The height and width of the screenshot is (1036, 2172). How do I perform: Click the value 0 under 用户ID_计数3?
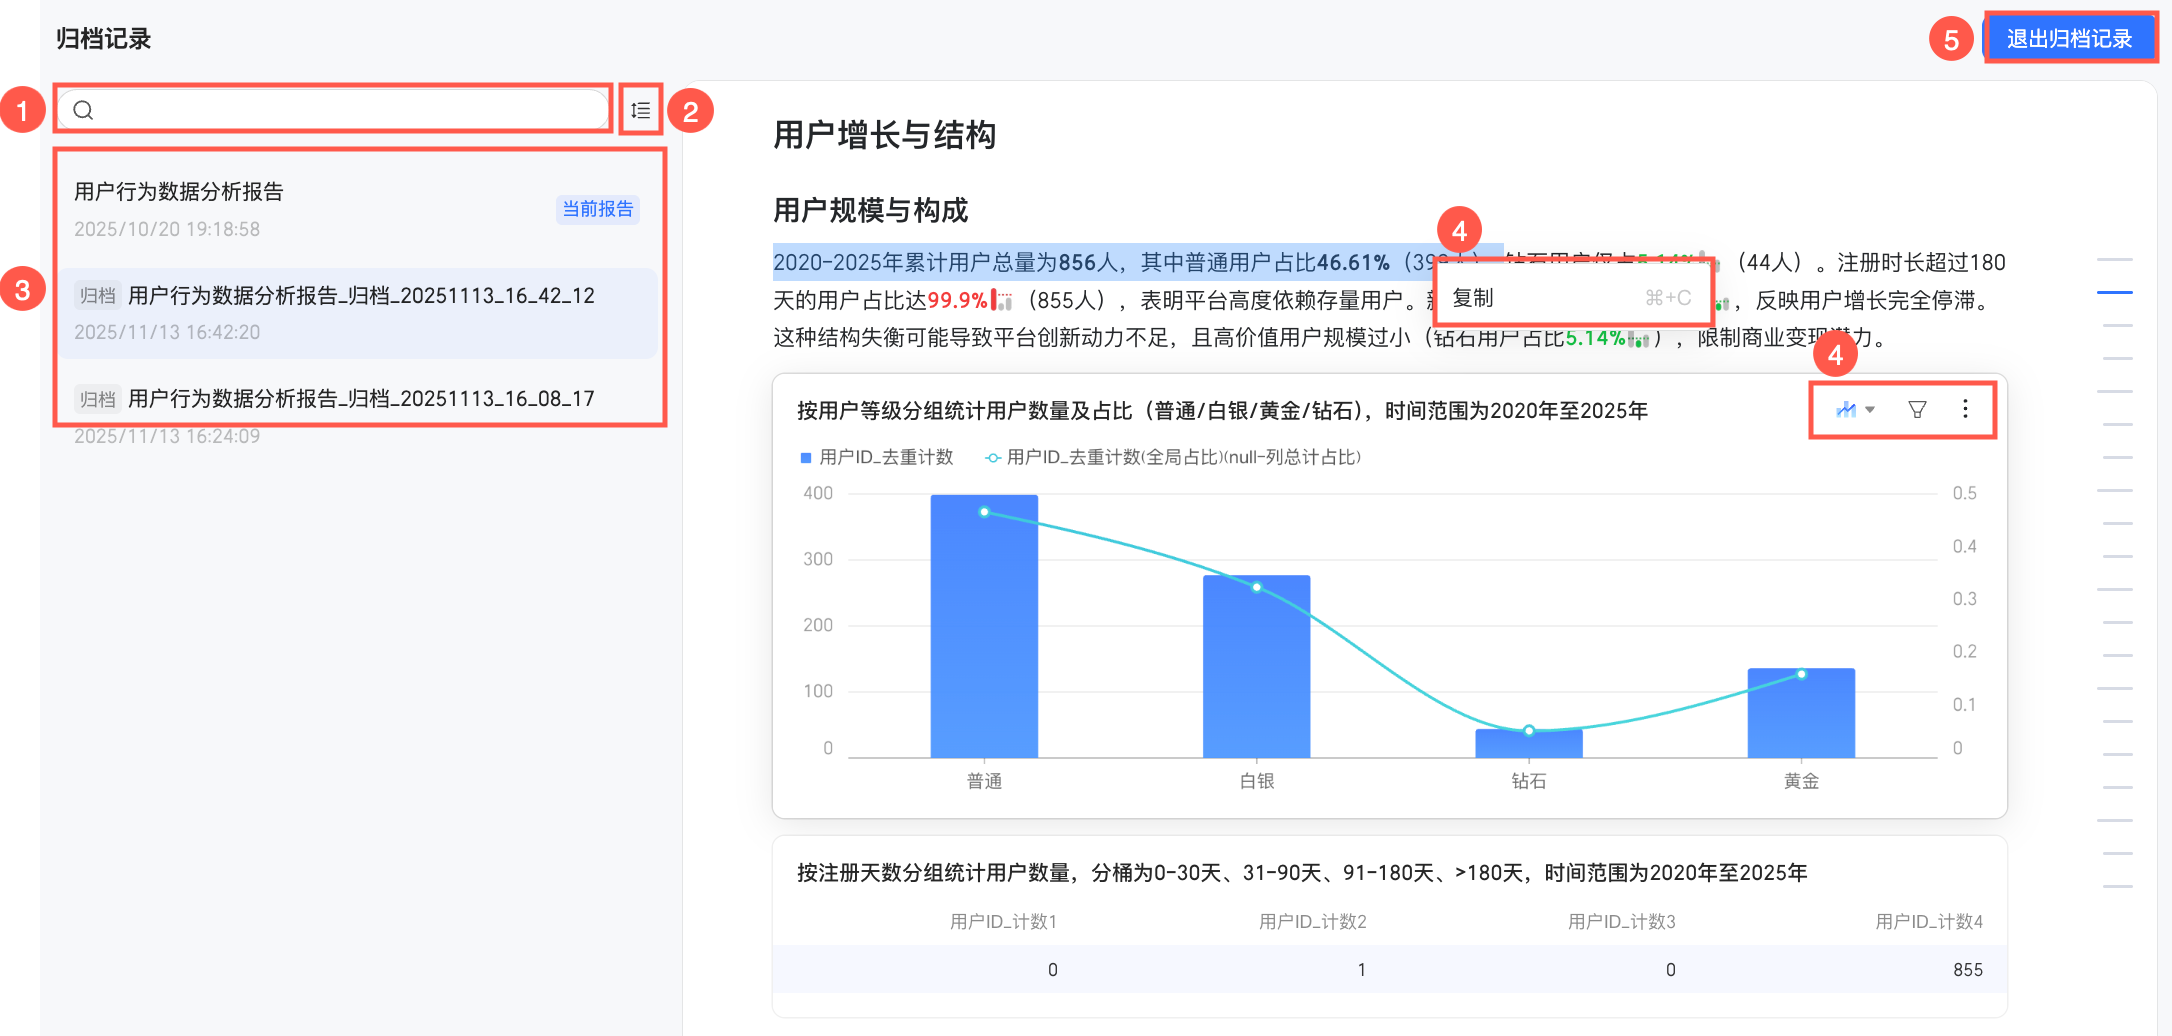tap(1670, 970)
